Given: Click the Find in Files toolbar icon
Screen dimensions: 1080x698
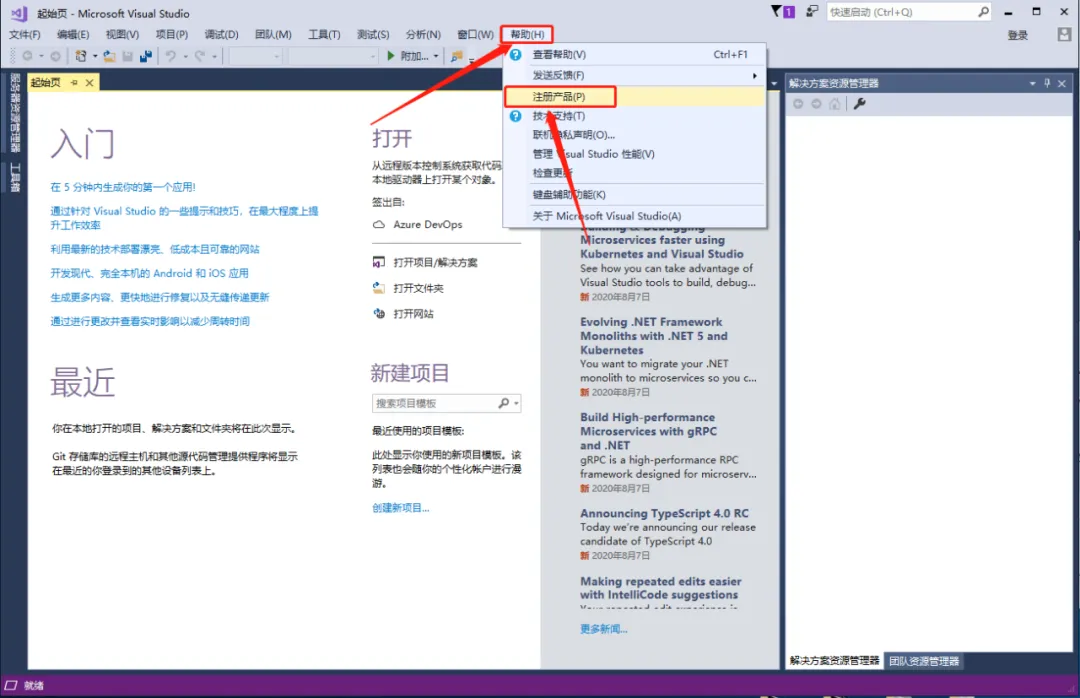Looking at the screenshot, I should click(x=456, y=57).
